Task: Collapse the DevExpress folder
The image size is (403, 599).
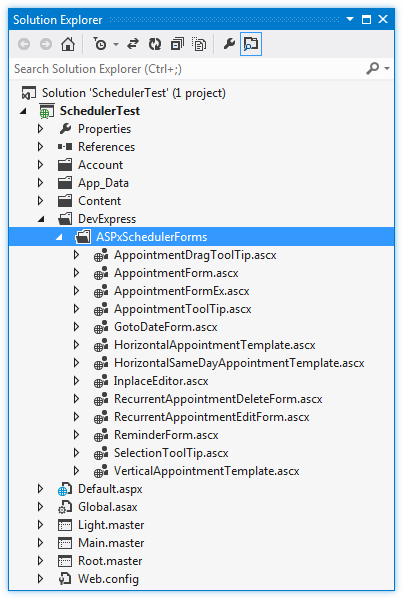Action: tap(40, 219)
